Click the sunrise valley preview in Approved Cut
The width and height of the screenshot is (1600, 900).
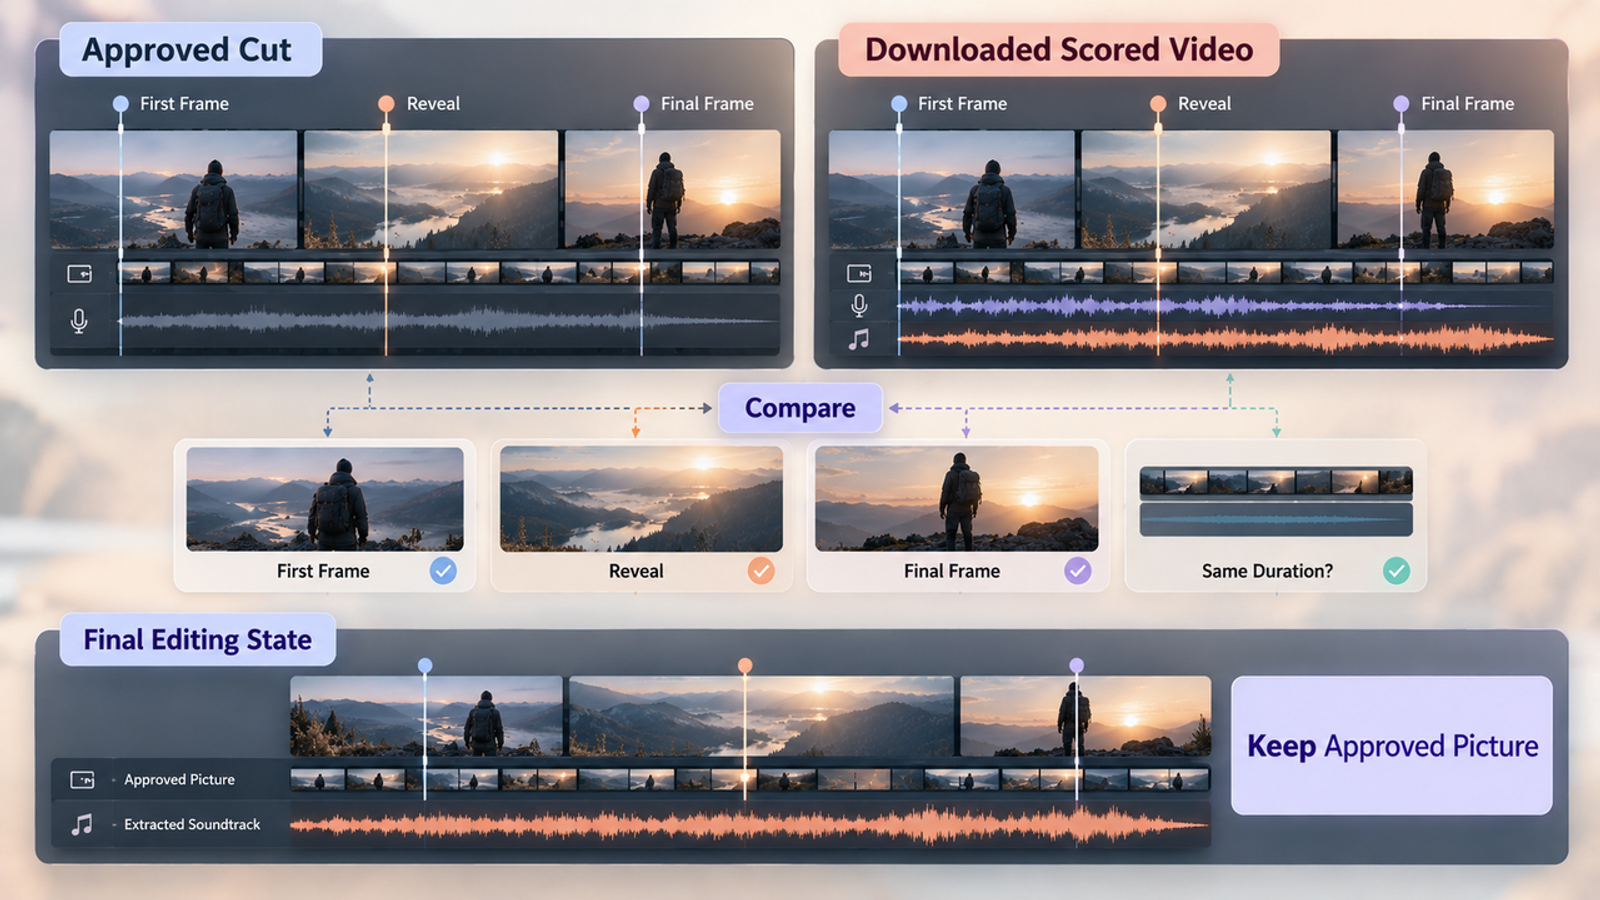pyautogui.click(x=431, y=189)
